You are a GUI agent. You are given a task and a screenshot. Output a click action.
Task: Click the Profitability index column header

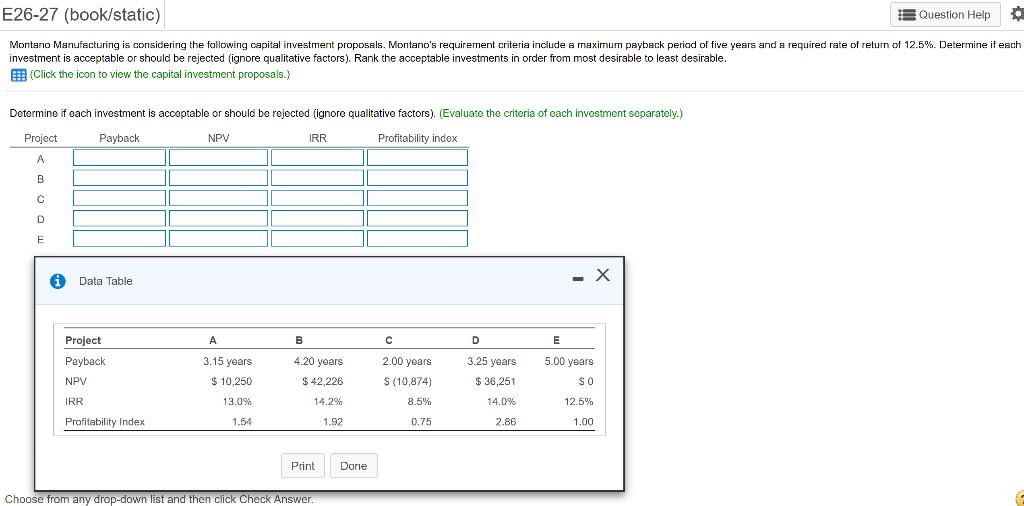(417, 138)
